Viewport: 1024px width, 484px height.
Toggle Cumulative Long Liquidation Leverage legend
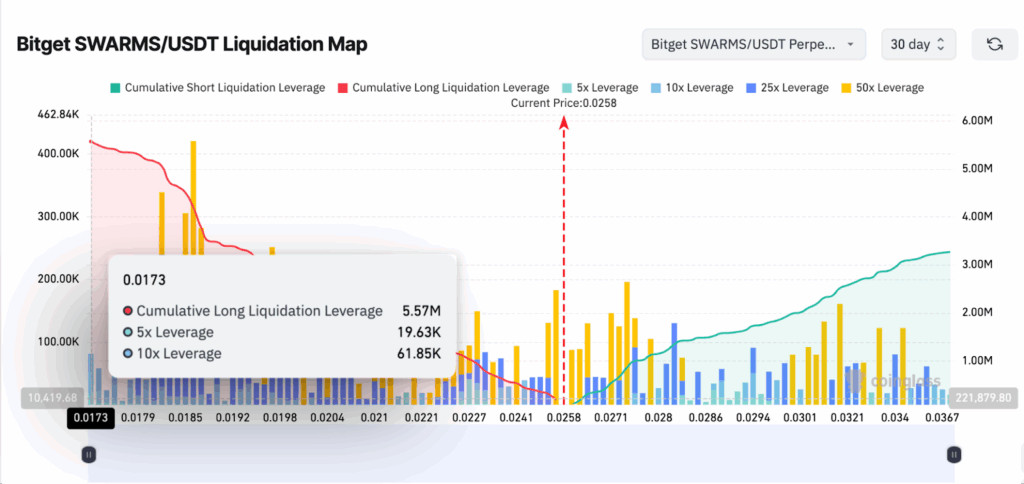pyautogui.click(x=443, y=88)
